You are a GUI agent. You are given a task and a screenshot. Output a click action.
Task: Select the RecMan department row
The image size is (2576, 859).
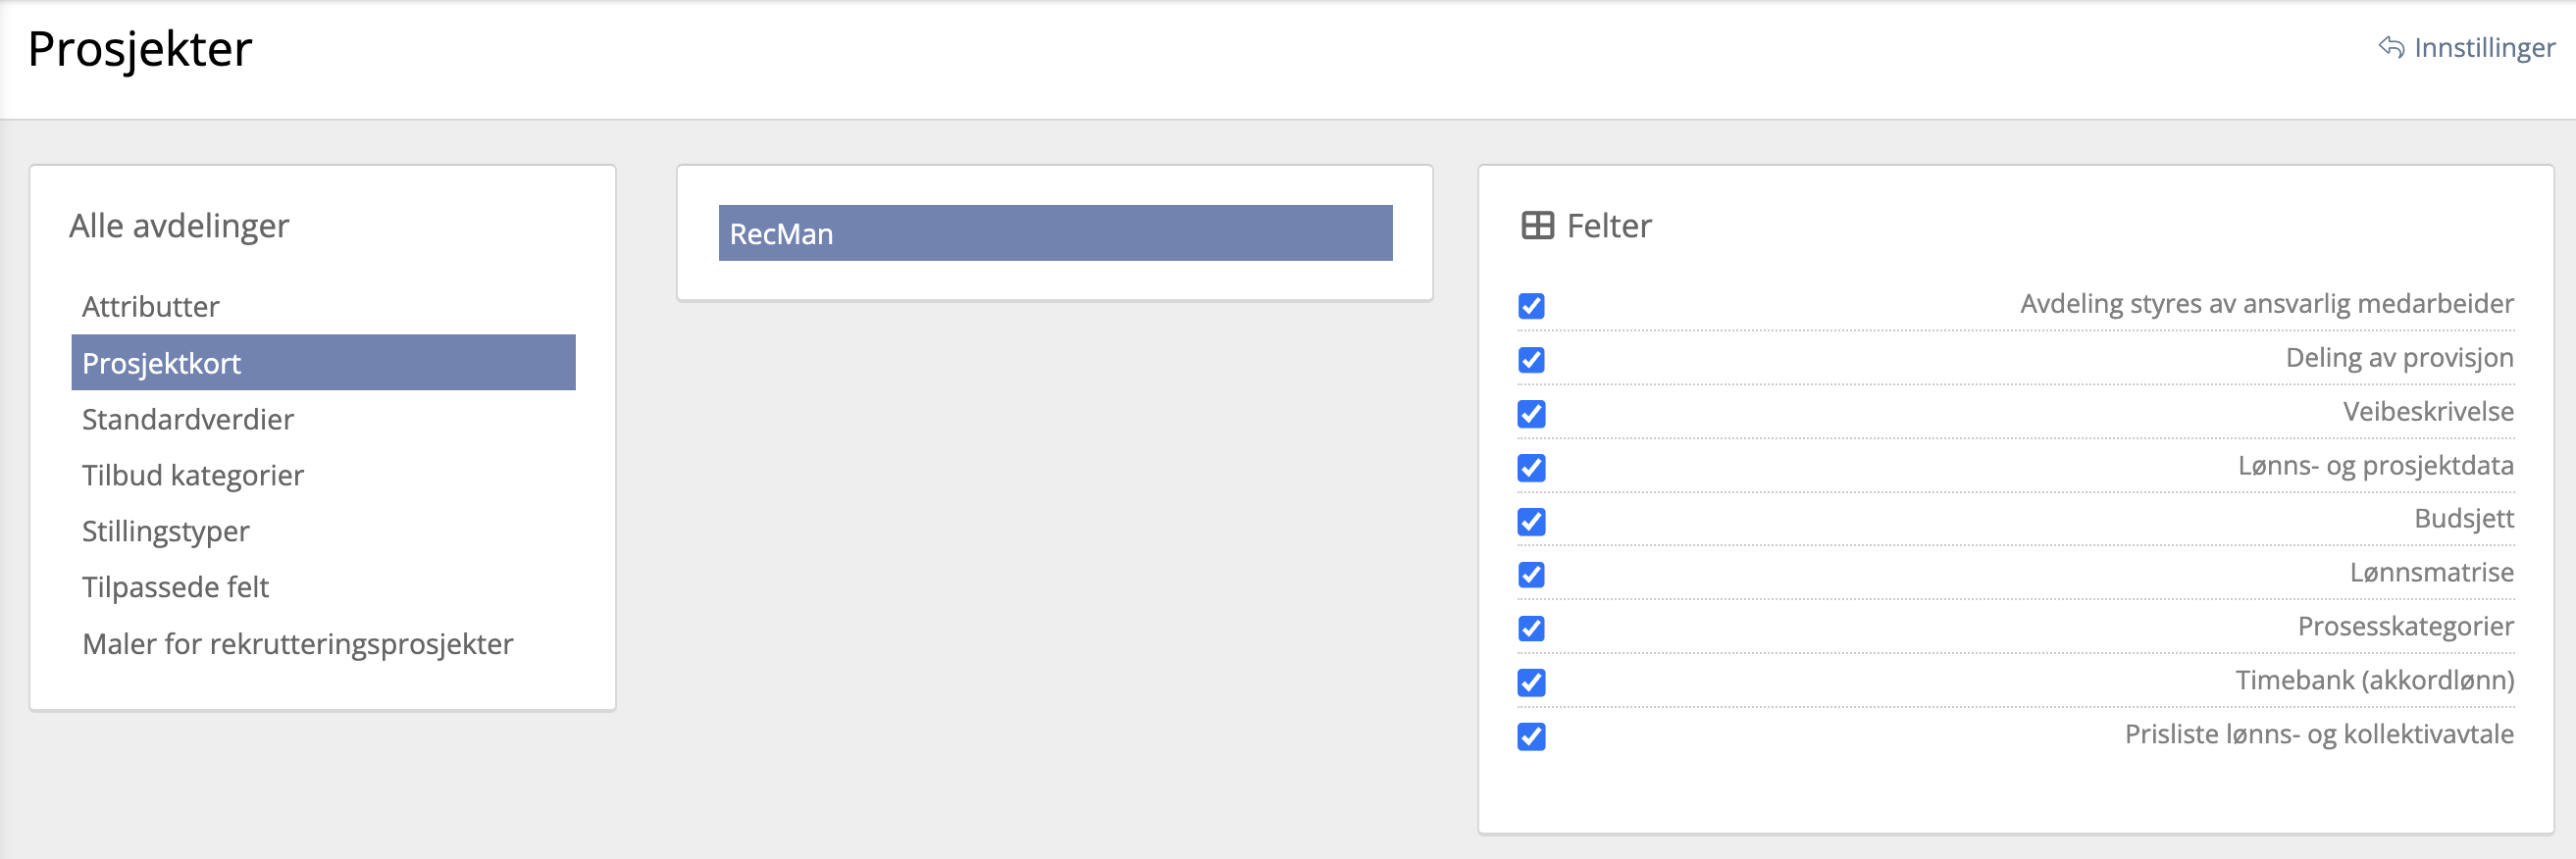(1055, 234)
